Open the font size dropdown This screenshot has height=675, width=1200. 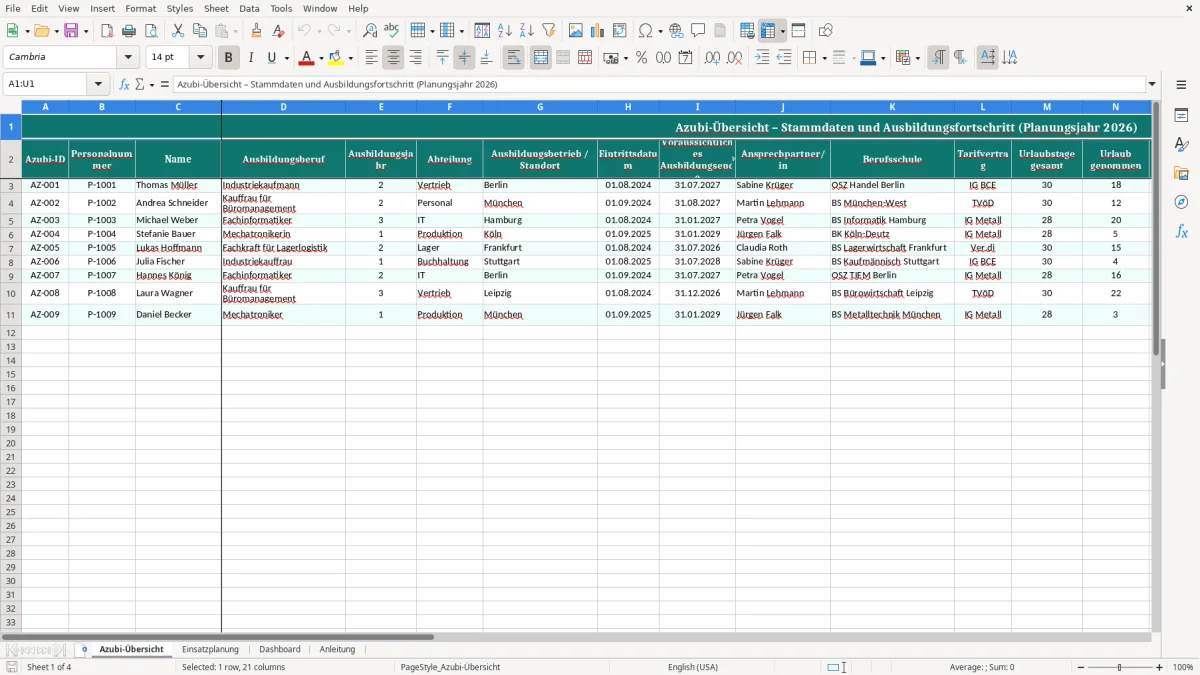pos(200,58)
